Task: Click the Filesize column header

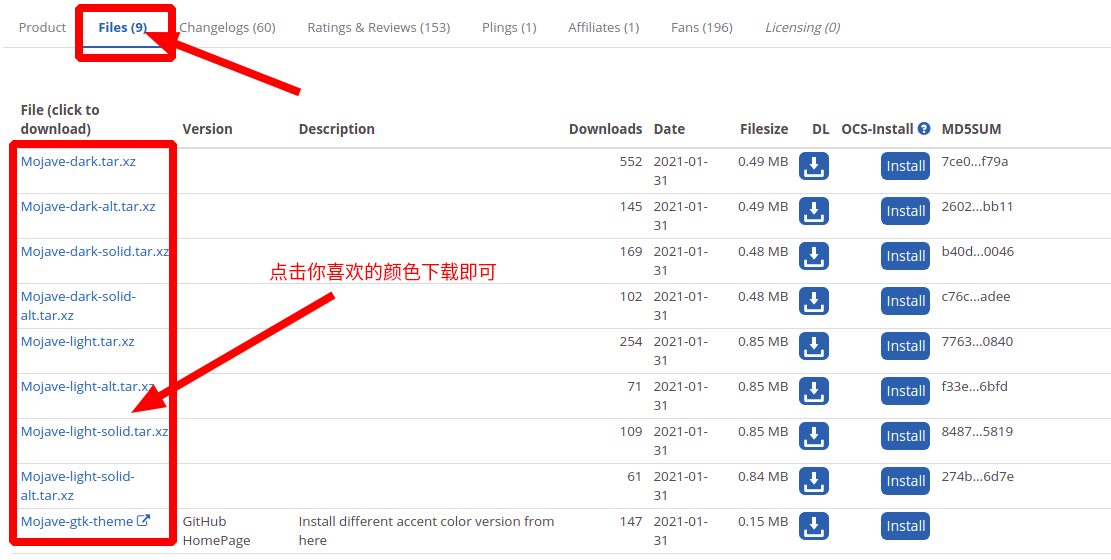Action: [764, 129]
